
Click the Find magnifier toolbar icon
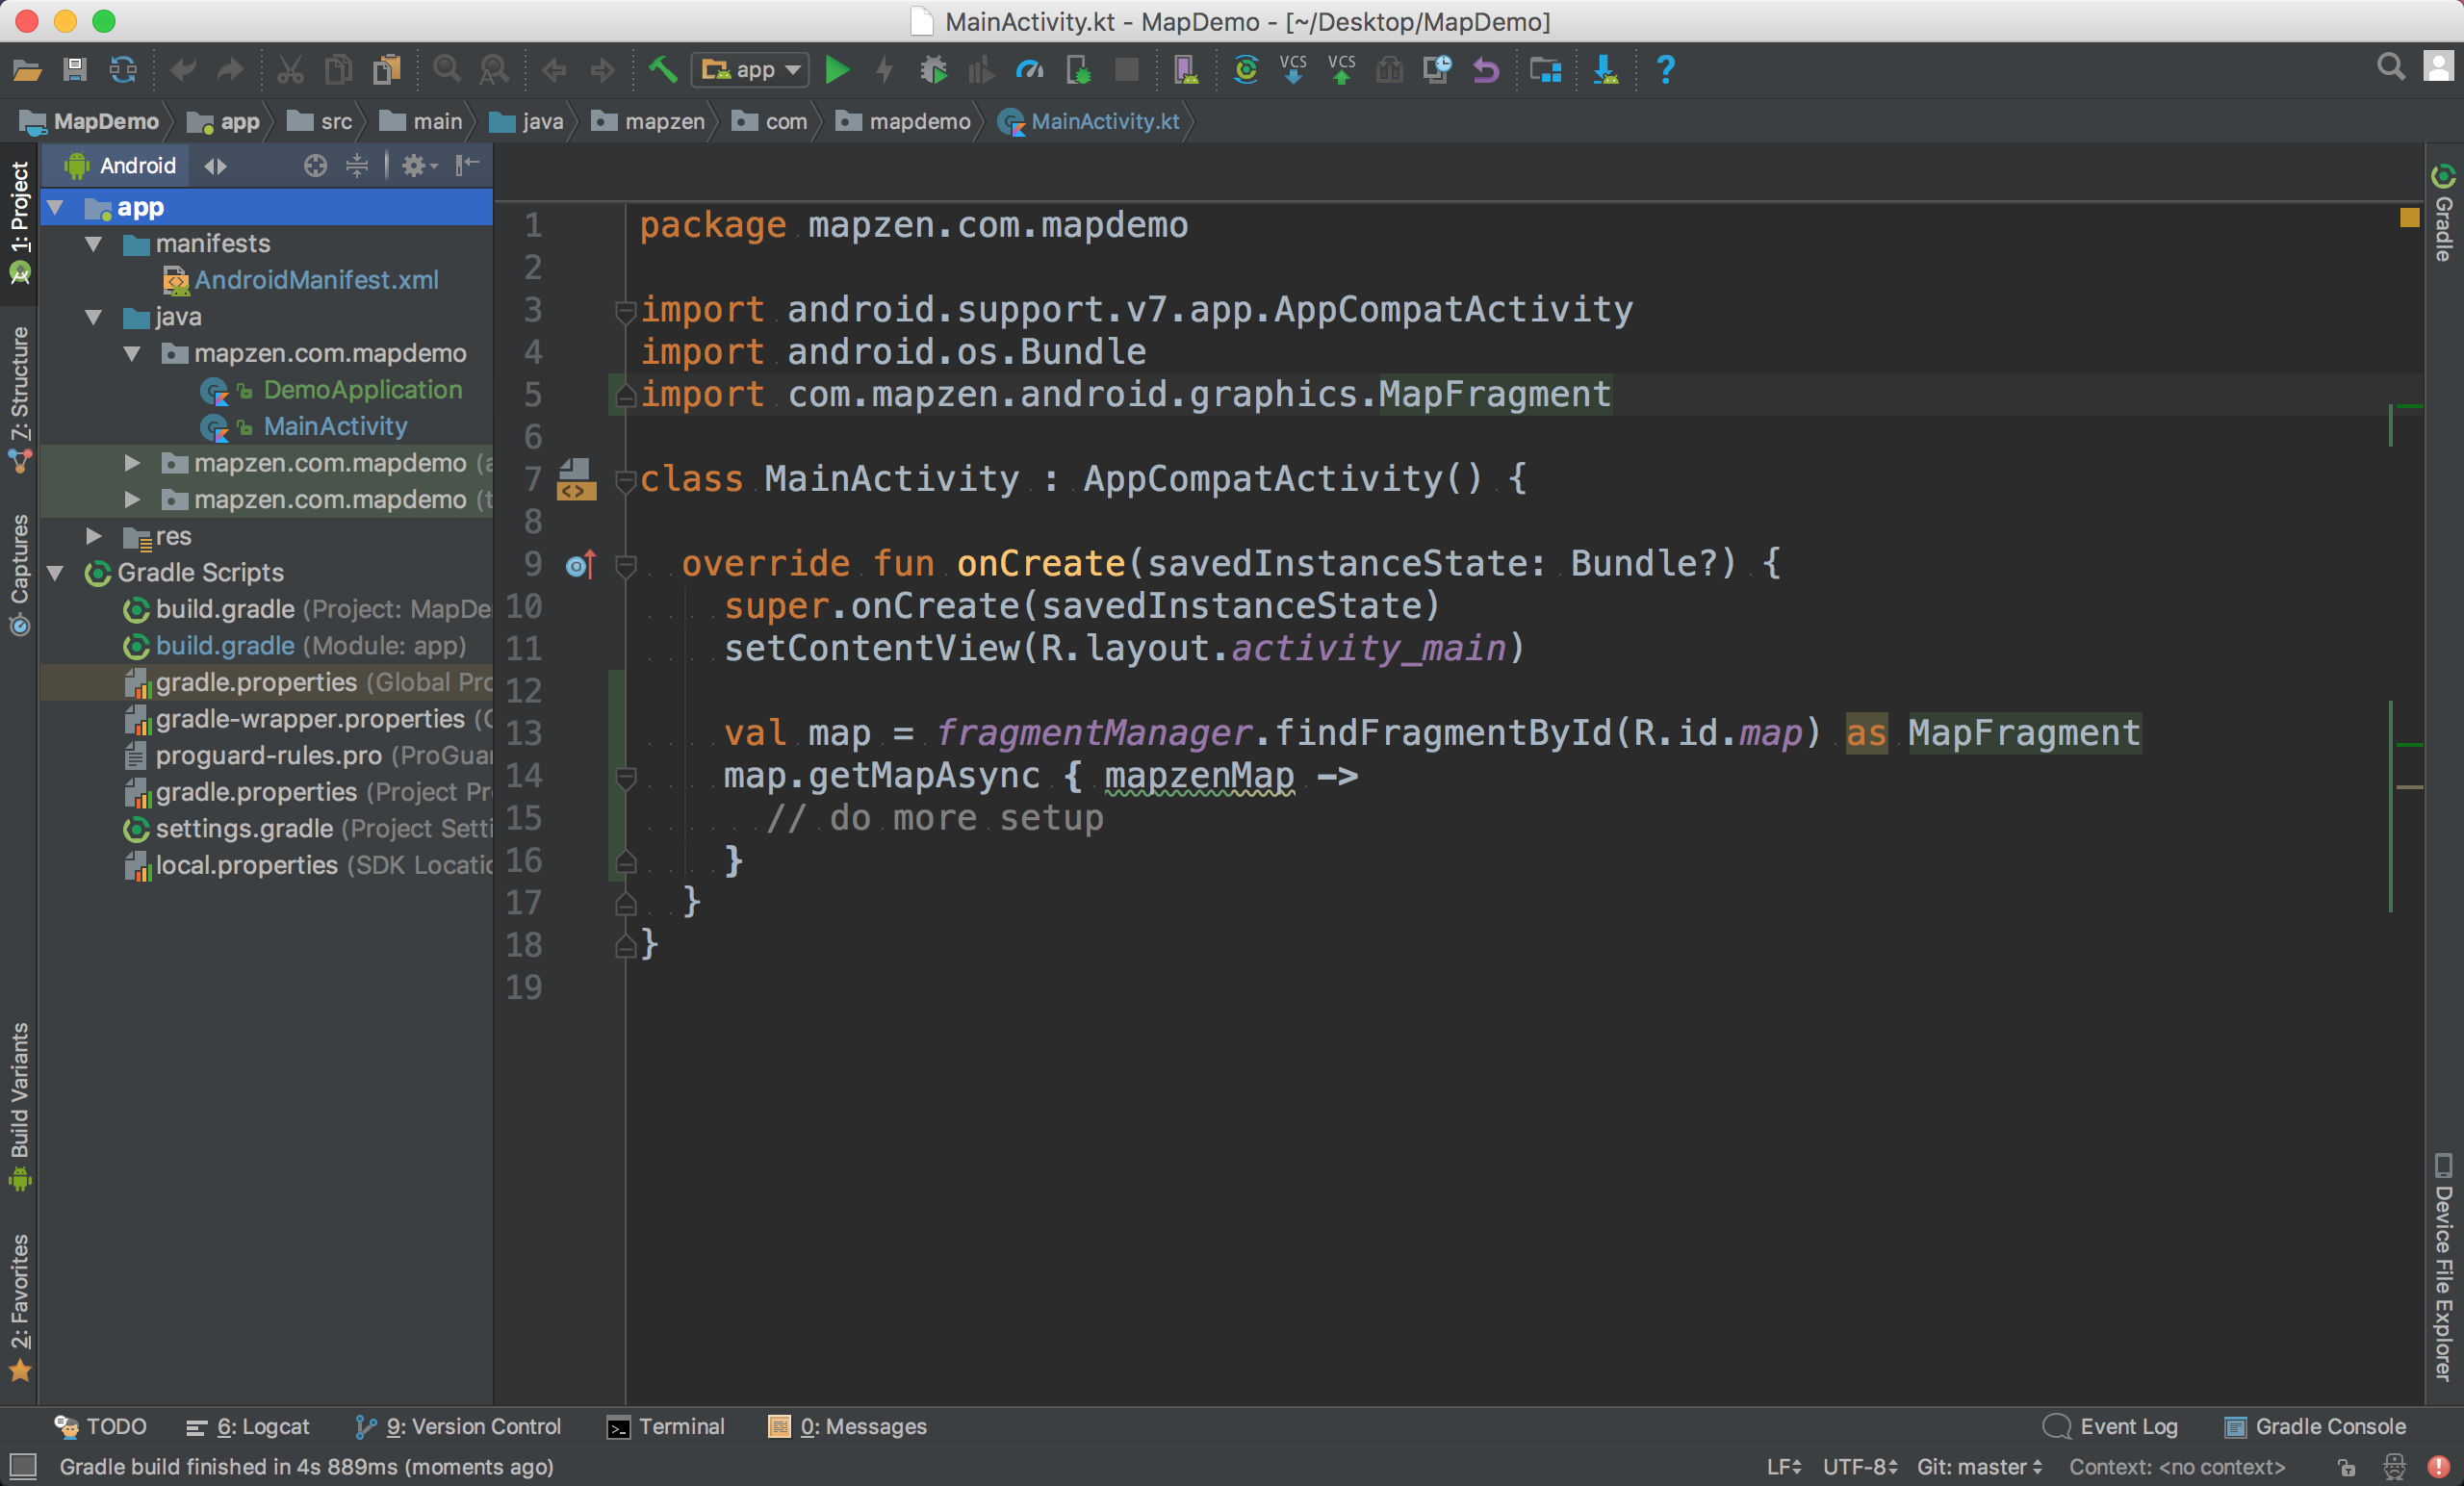point(446,69)
